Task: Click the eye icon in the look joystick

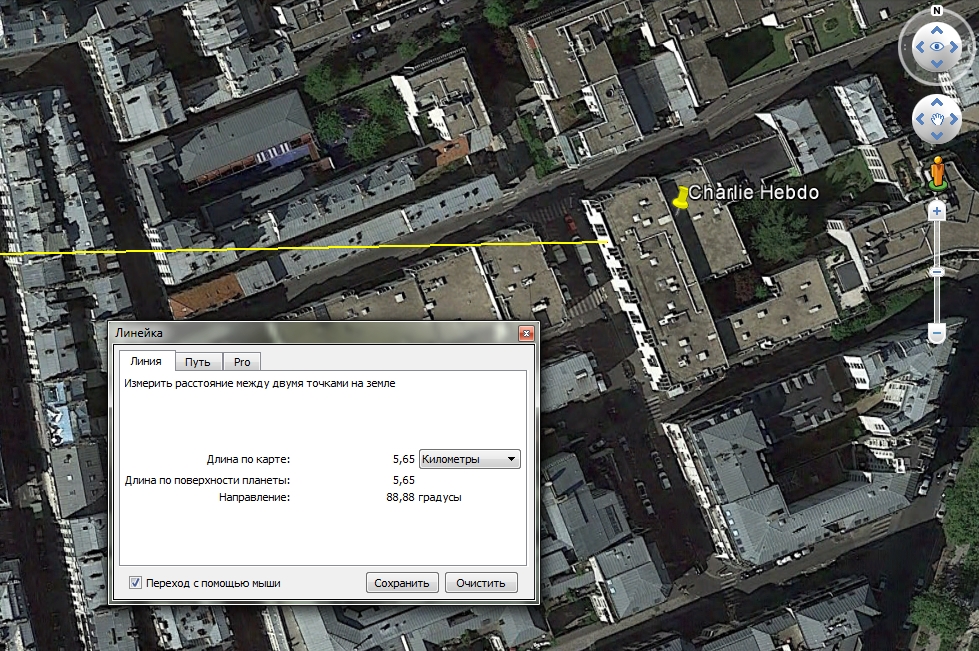Action: pyautogui.click(x=937, y=47)
